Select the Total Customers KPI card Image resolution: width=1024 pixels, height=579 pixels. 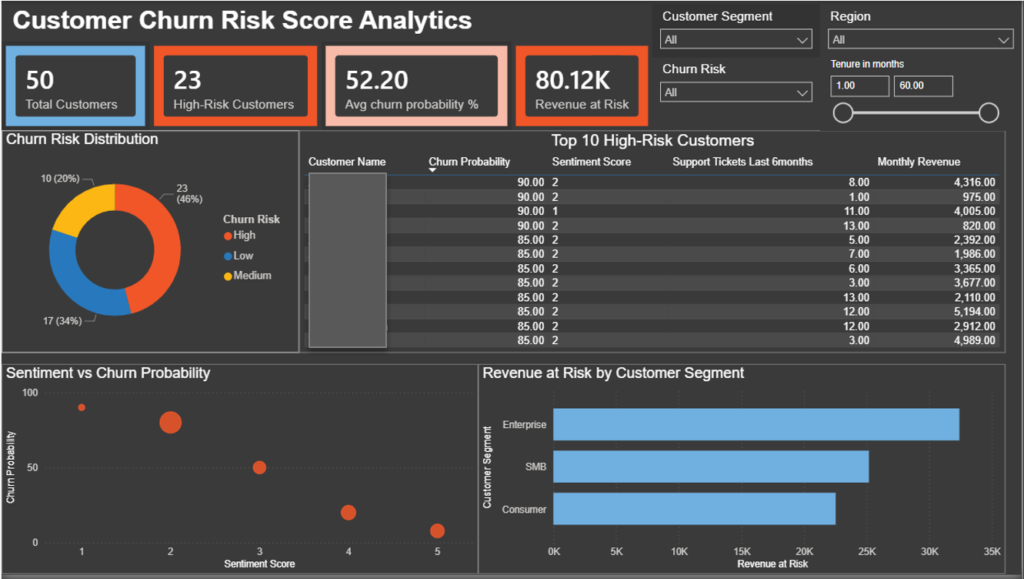(75, 85)
